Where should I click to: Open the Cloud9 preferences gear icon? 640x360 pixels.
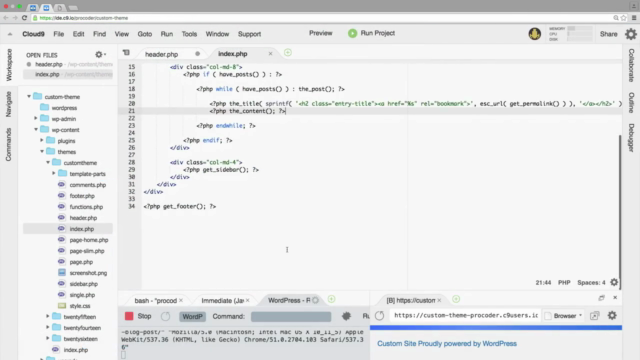point(631,34)
